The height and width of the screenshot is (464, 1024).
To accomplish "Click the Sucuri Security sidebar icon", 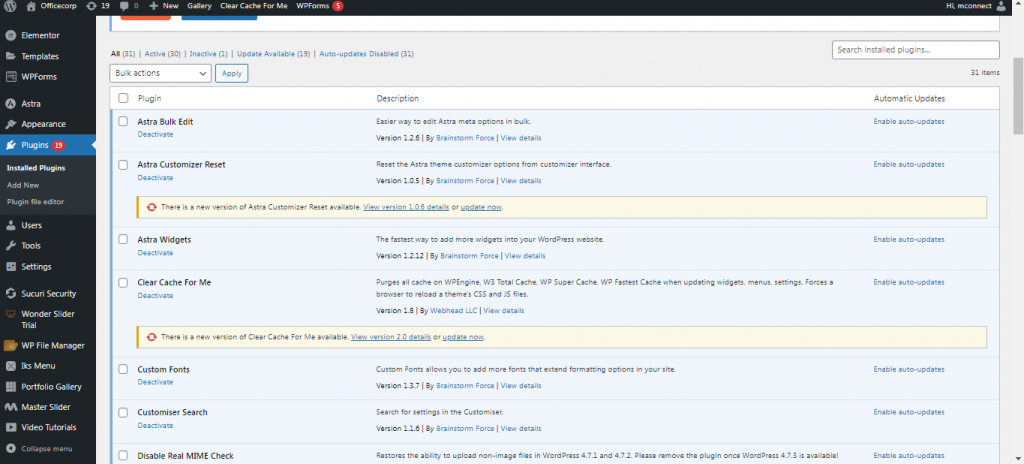I will tap(10, 294).
